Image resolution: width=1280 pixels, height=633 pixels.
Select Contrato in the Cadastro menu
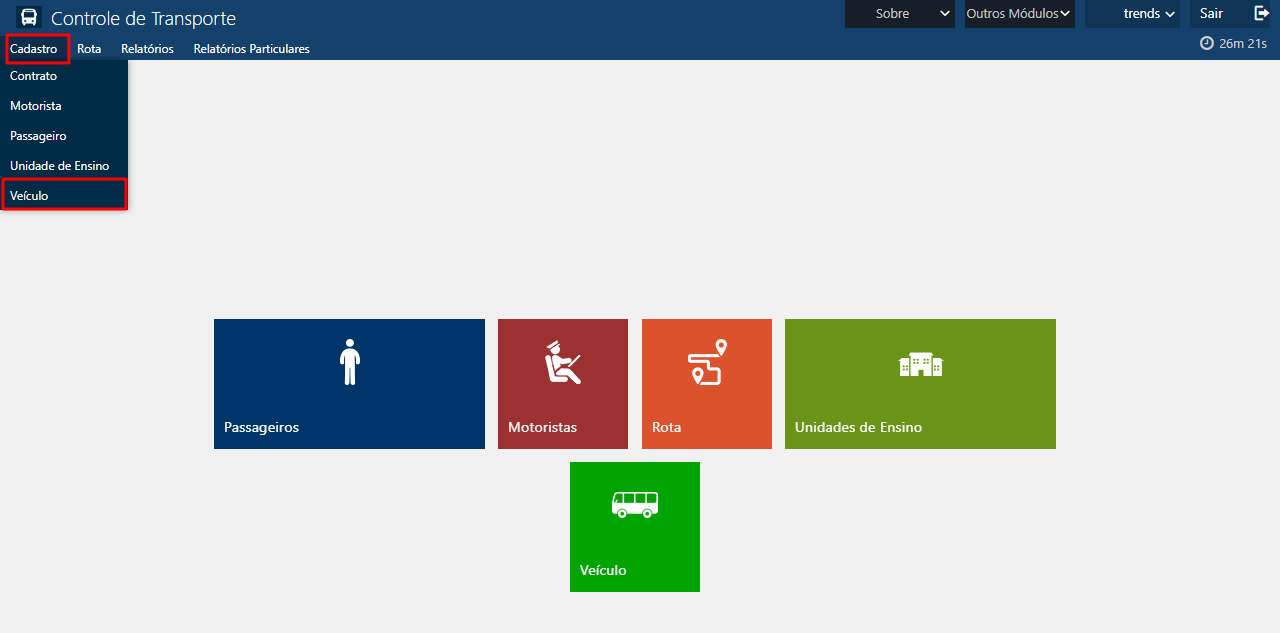click(33, 75)
